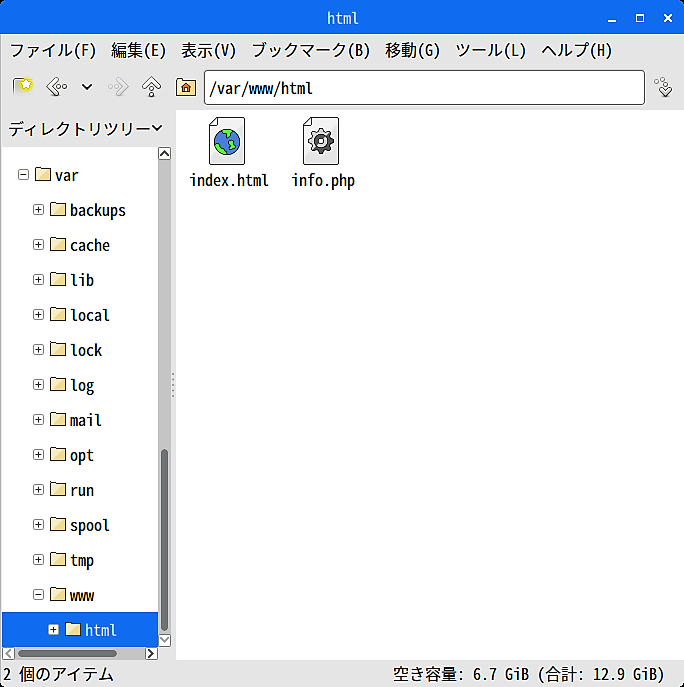Click the tree horizontal scrollbar left arrow
The image size is (684, 687).
tap(8, 654)
